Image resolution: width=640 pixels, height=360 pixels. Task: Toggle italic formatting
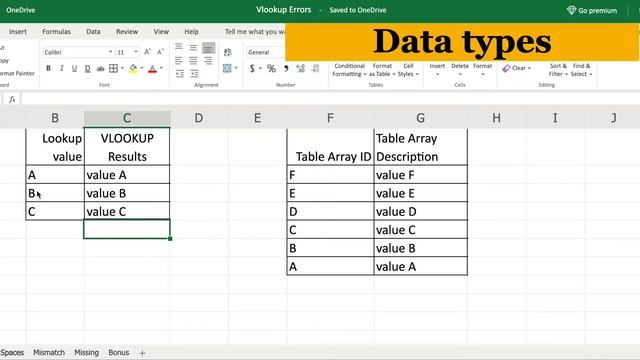tap(61, 69)
